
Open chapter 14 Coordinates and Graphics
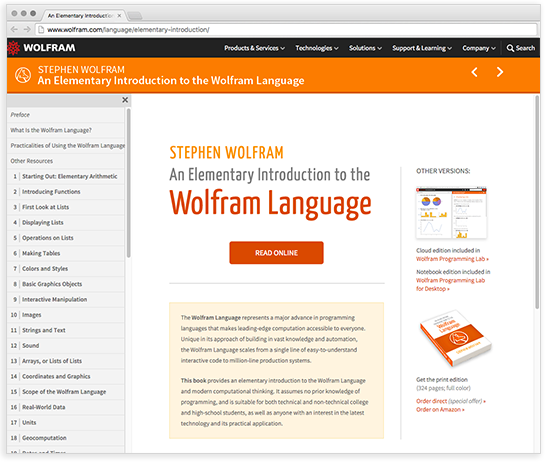tap(66, 376)
